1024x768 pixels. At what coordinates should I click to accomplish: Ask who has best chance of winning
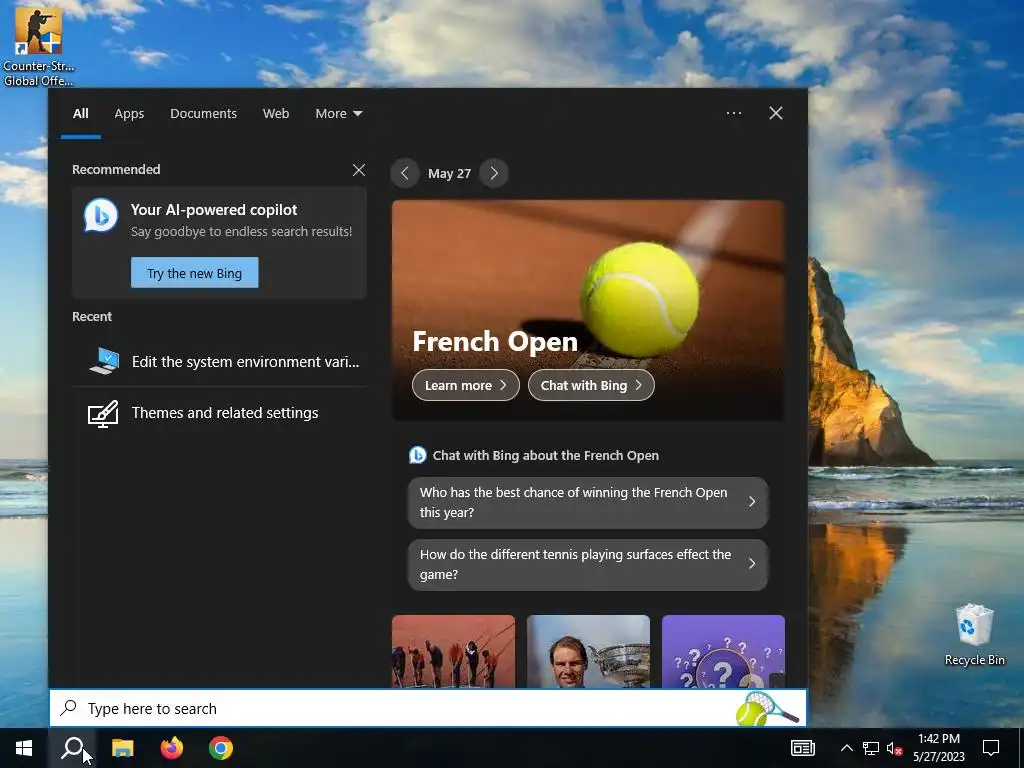[588, 503]
